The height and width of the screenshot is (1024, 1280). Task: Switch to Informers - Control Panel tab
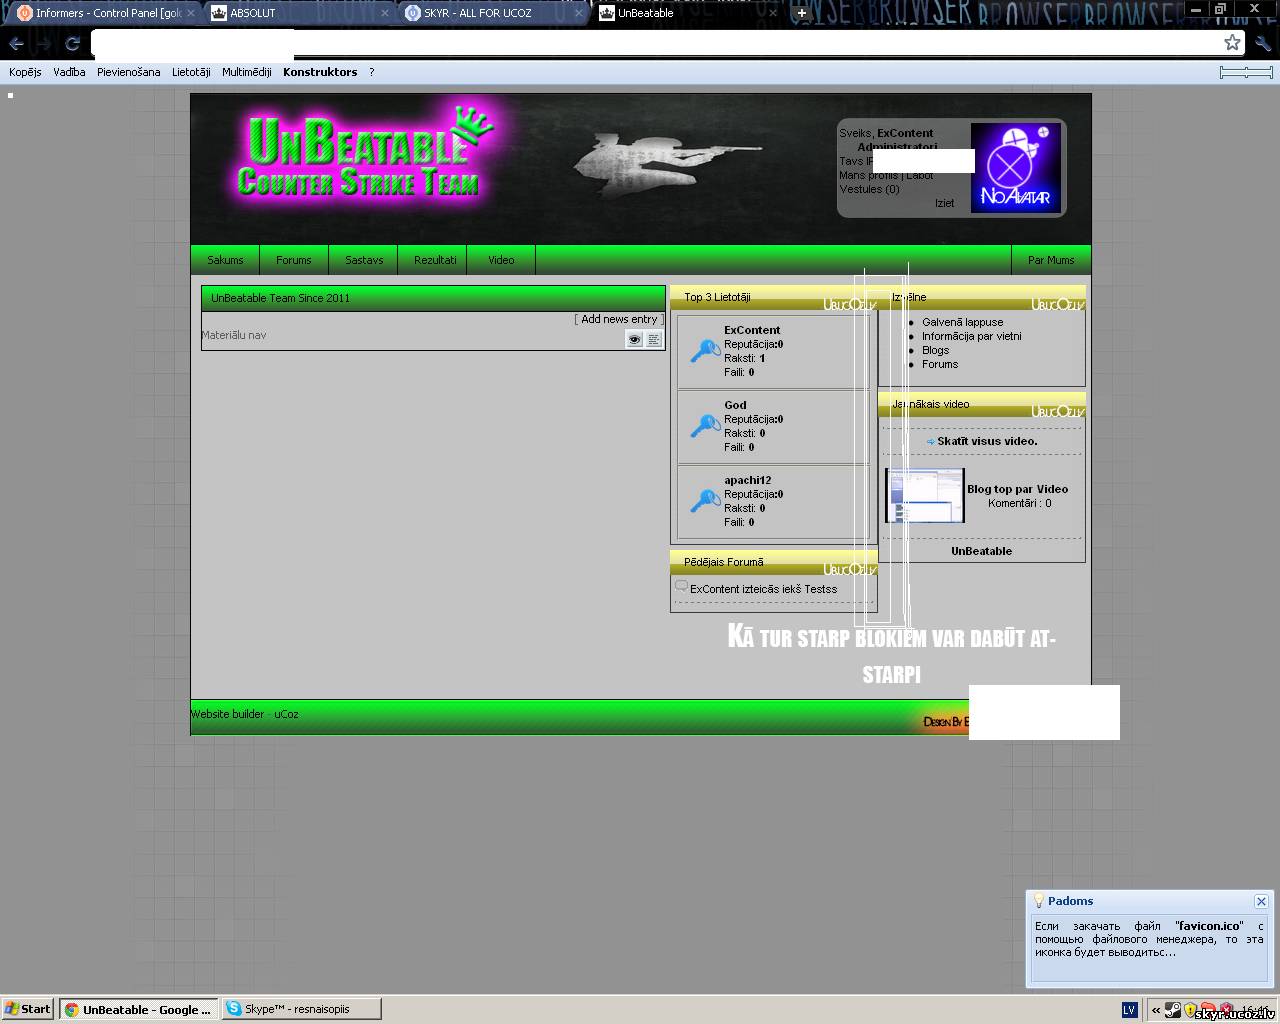pyautogui.click(x=107, y=13)
